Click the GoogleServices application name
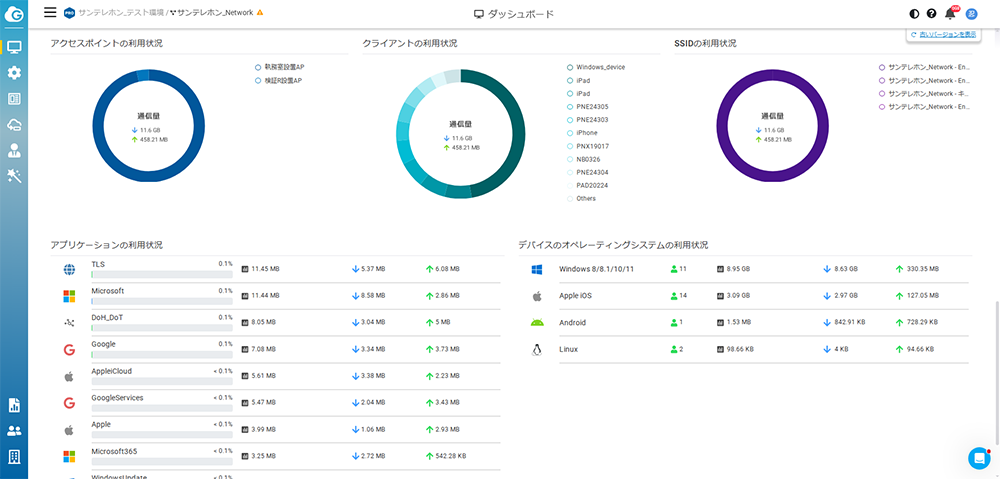The width and height of the screenshot is (1000, 479). coord(117,397)
